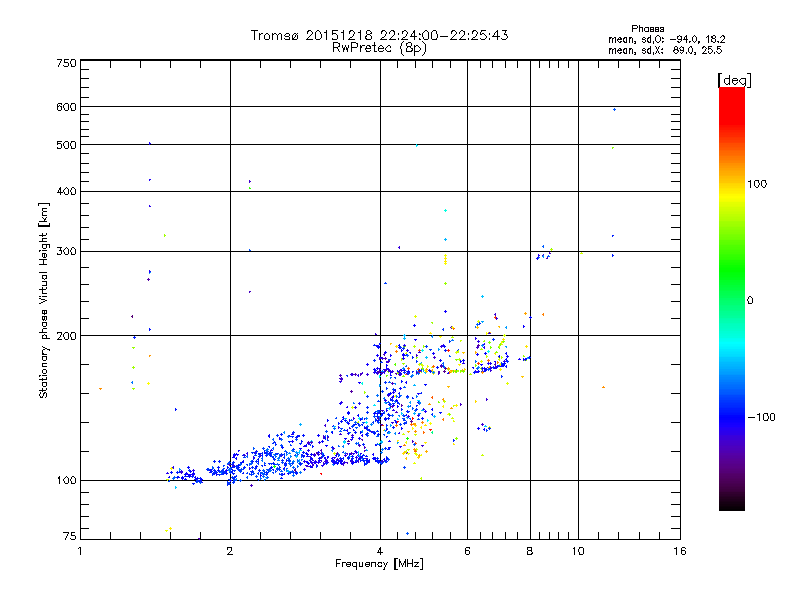Click the colorbar tick label "-100"
The image size is (800, 600).
point(761,417)
